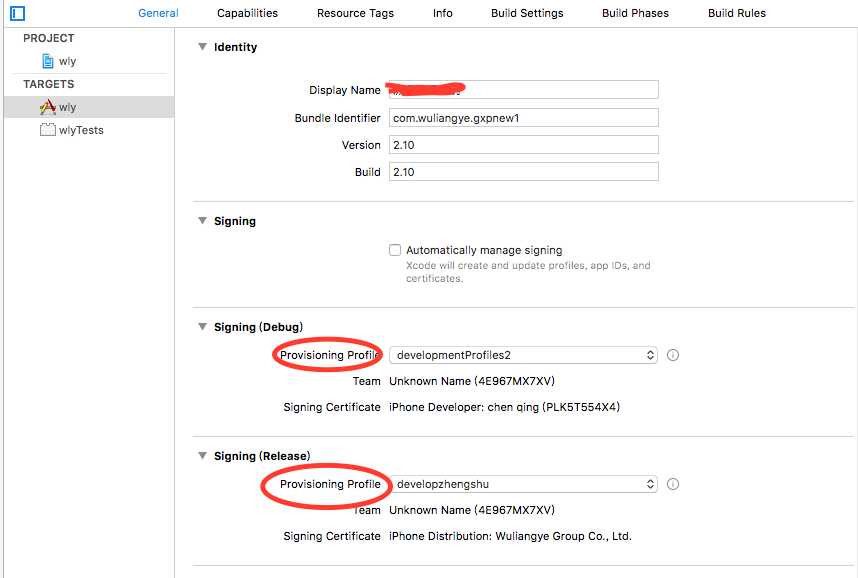Enable Automatically manage signing checkbox
The width and height of the screenshot is (858, 578).
[395, 250]
